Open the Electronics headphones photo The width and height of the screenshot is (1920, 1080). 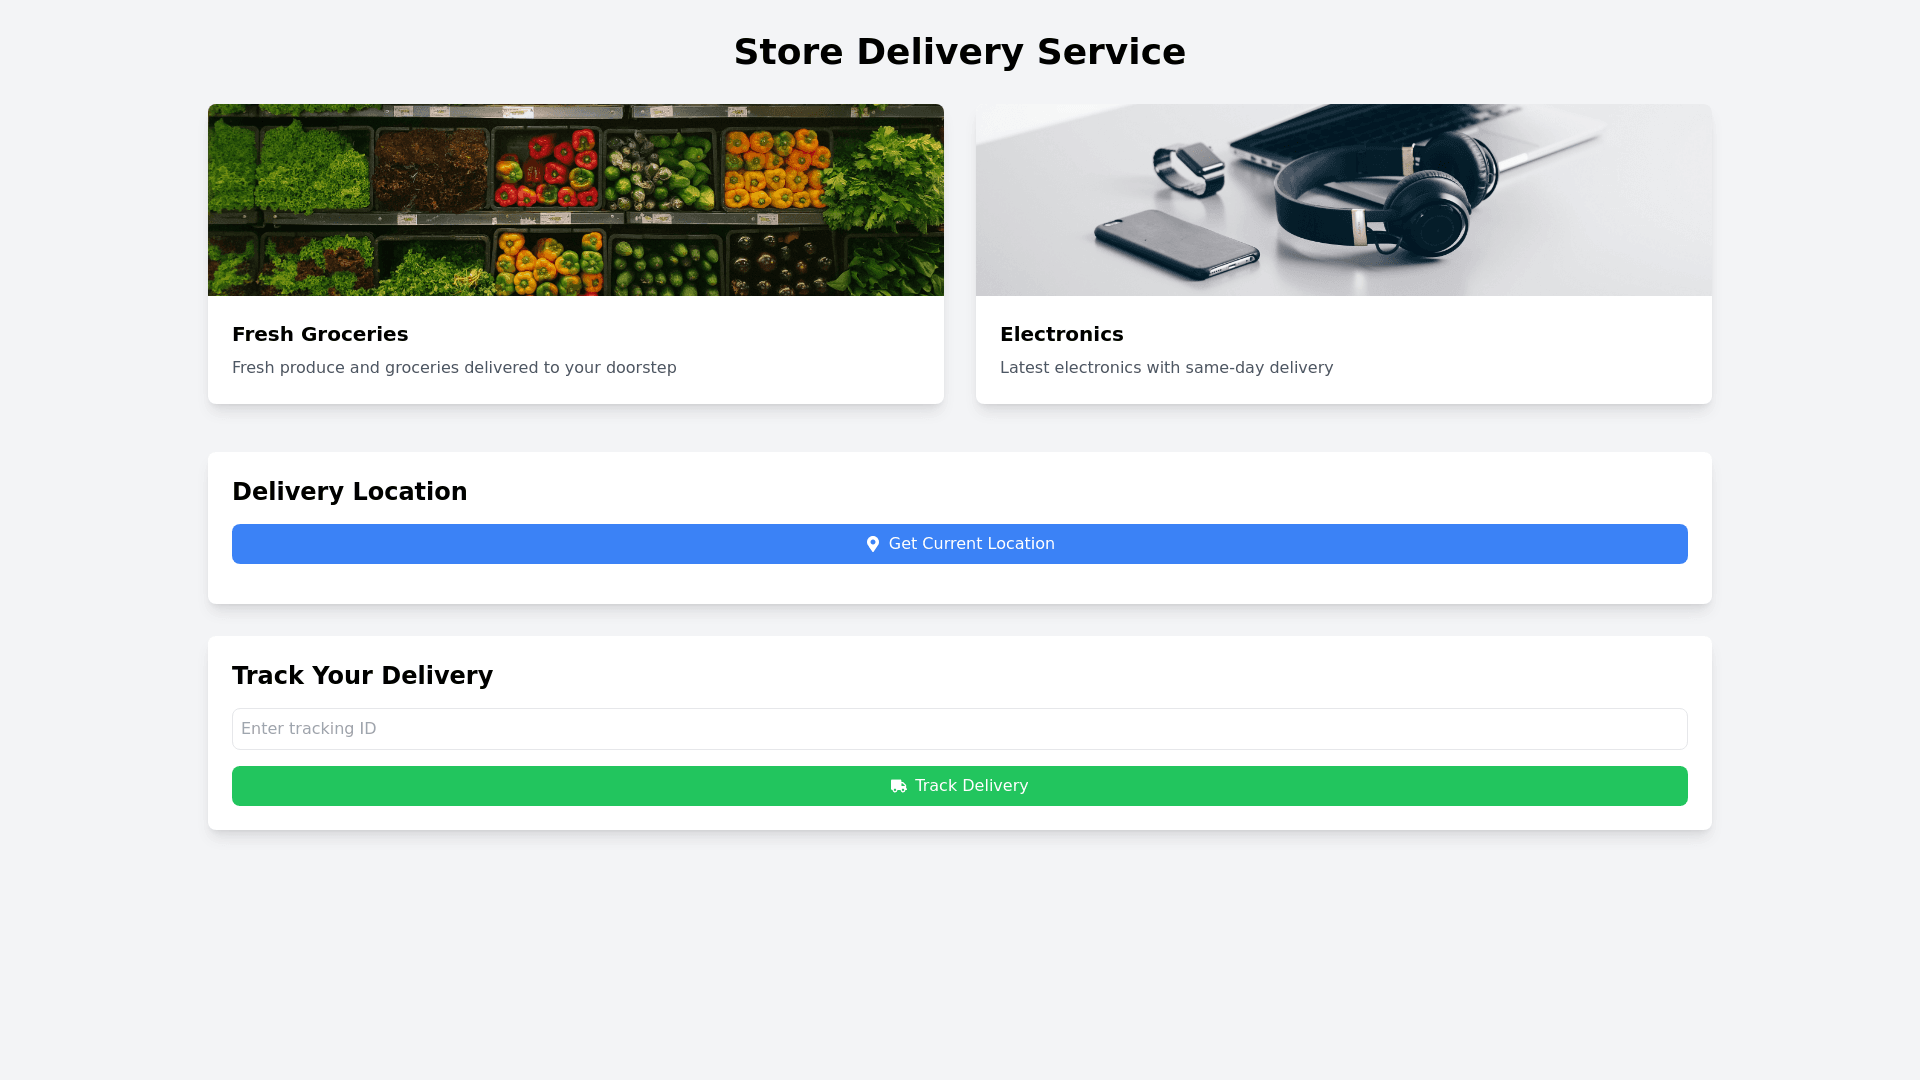point(1343,200)
